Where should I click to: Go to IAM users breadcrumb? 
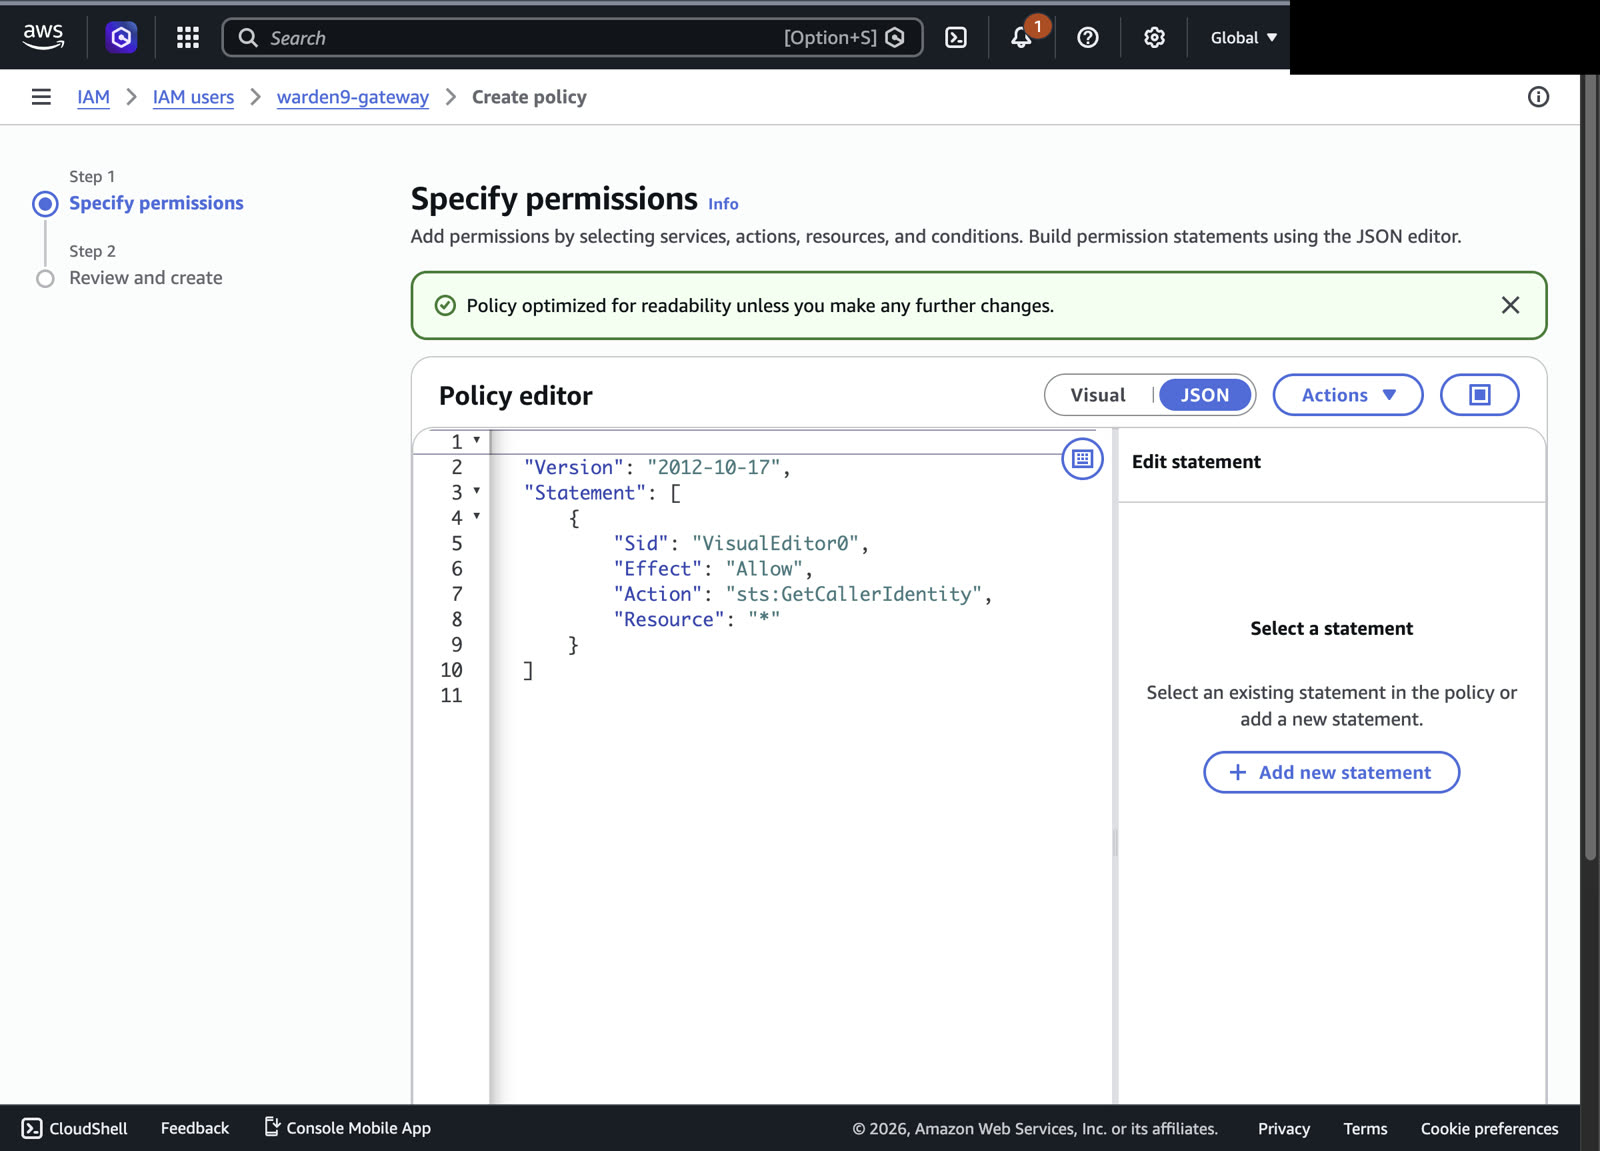point(193,97)
